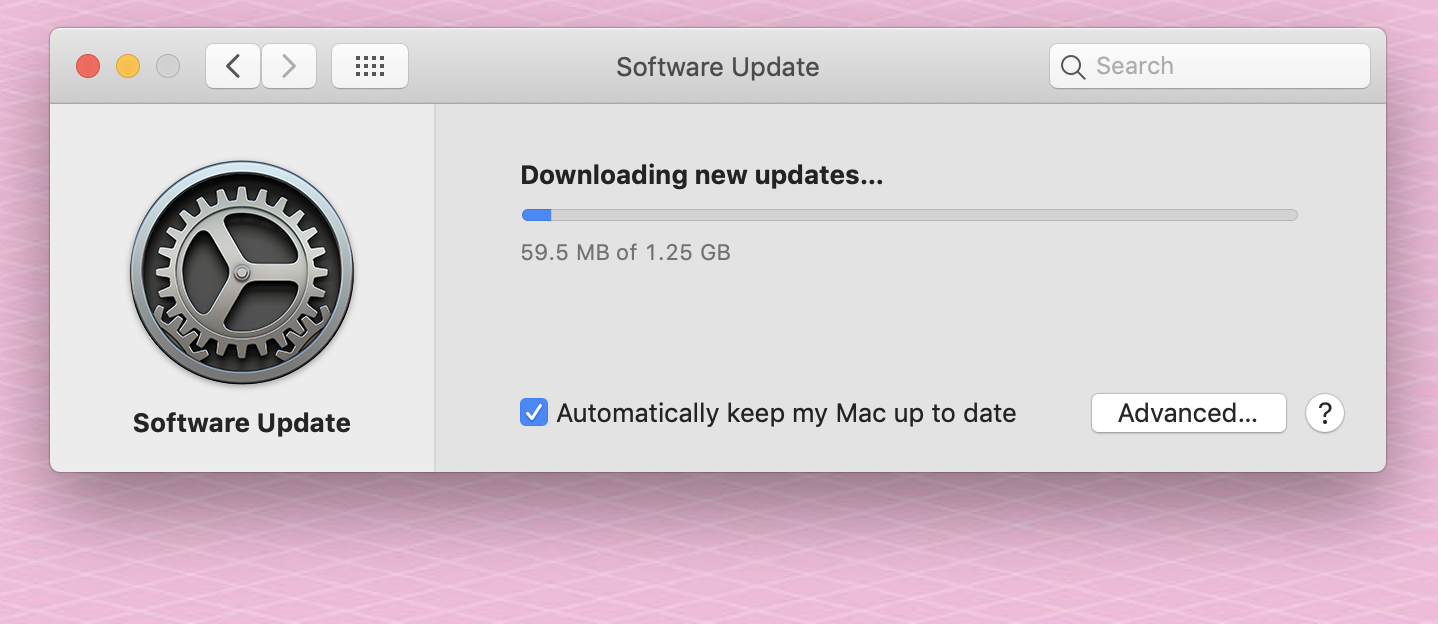1438x624 pixels.
Task: Uncheck Automatically keep my Mac up to date
Action: [x=534, y=412]
